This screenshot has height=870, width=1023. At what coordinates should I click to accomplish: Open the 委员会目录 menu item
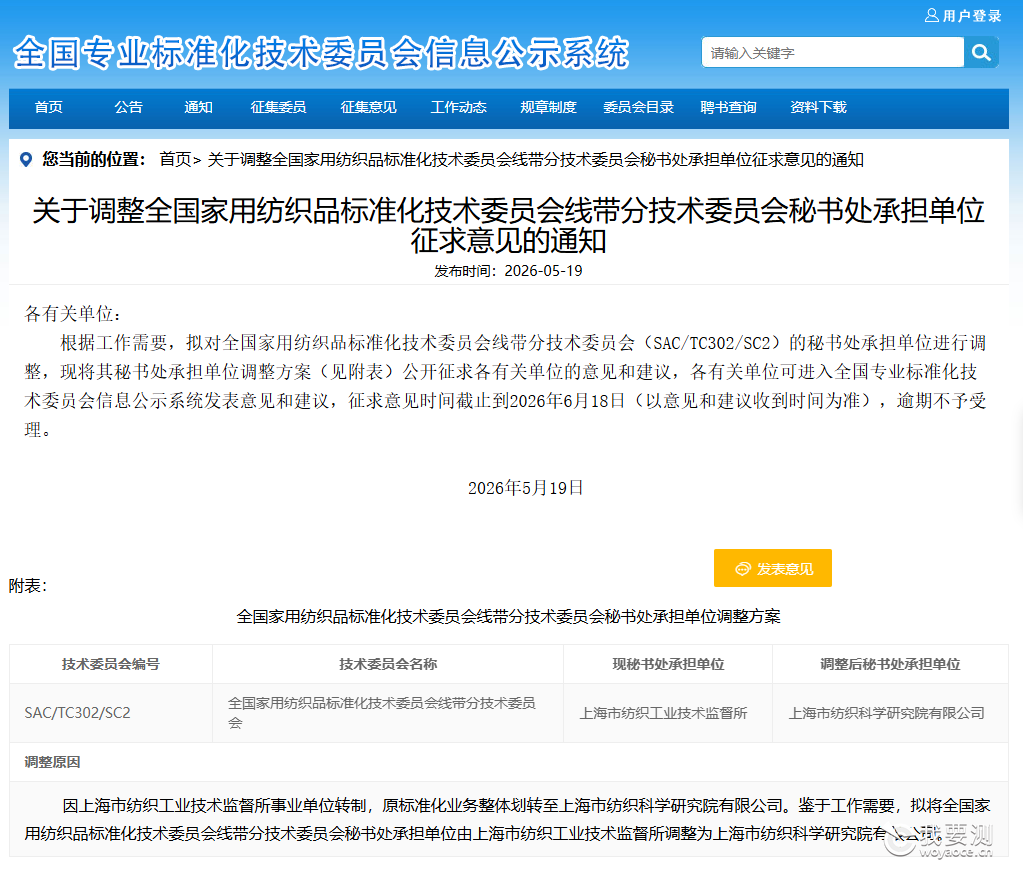coord(639,107)
